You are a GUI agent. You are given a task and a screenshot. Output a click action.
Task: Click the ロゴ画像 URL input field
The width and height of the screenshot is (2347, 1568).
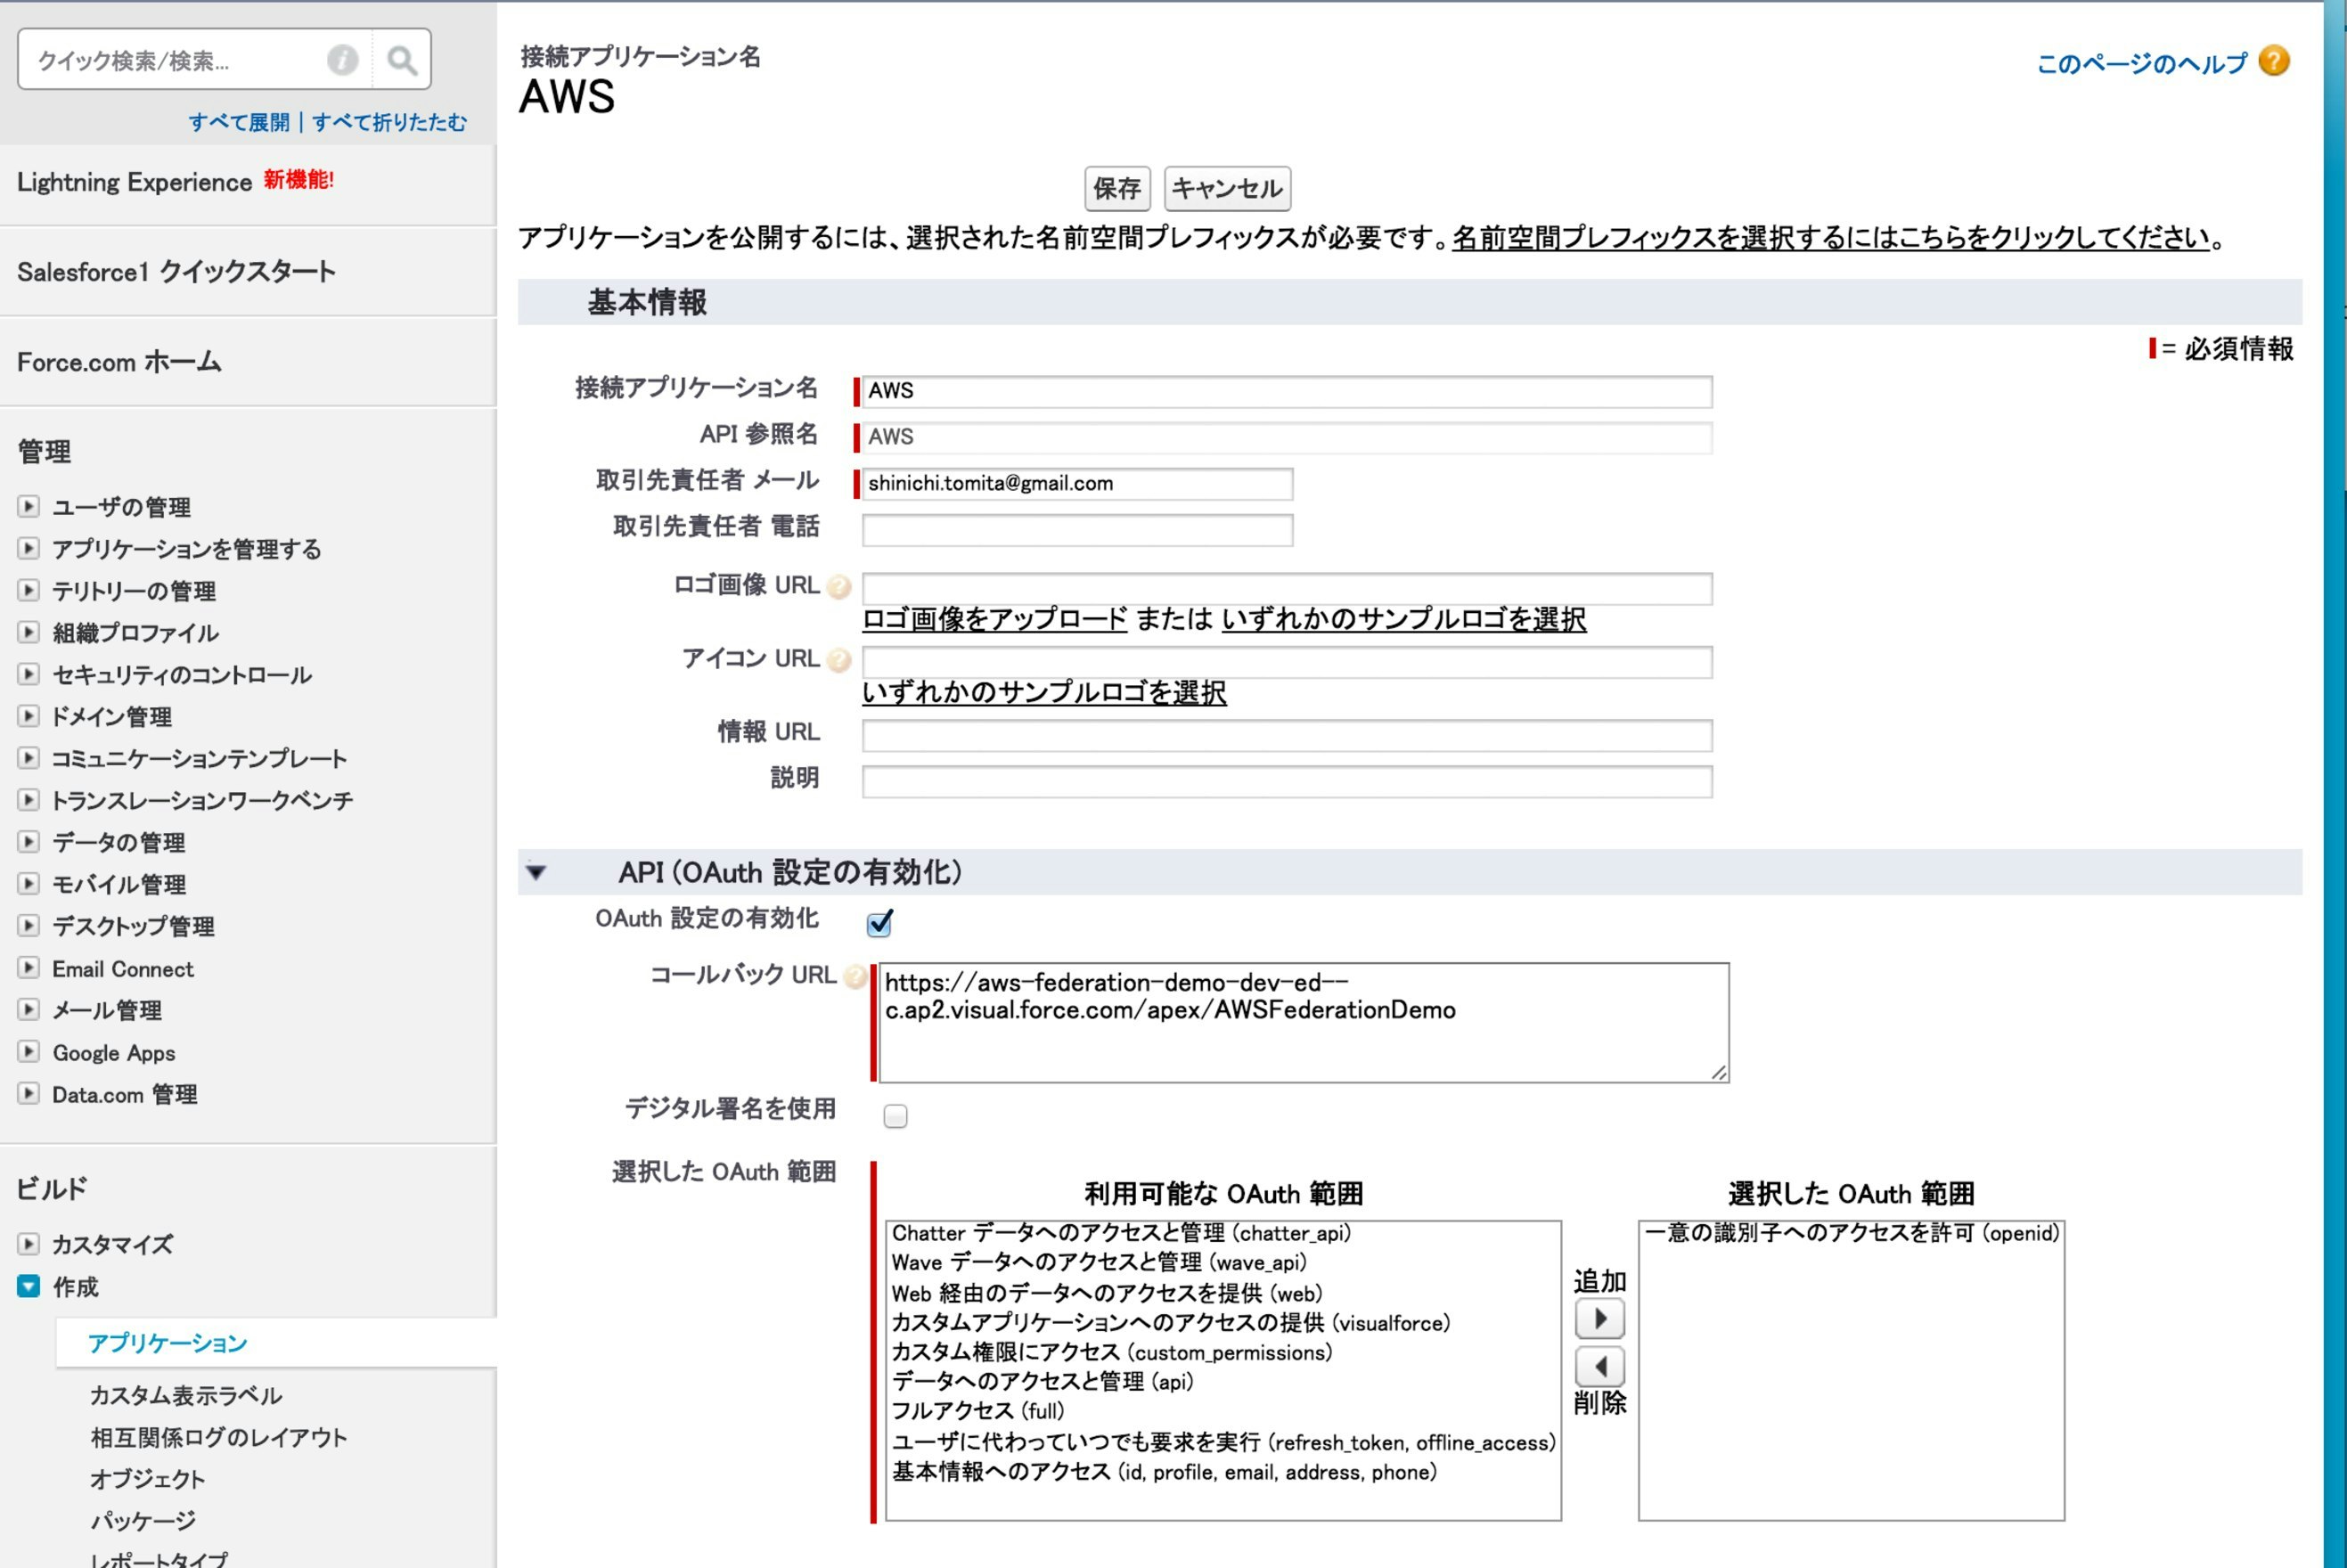click(x=1287, y=588)
